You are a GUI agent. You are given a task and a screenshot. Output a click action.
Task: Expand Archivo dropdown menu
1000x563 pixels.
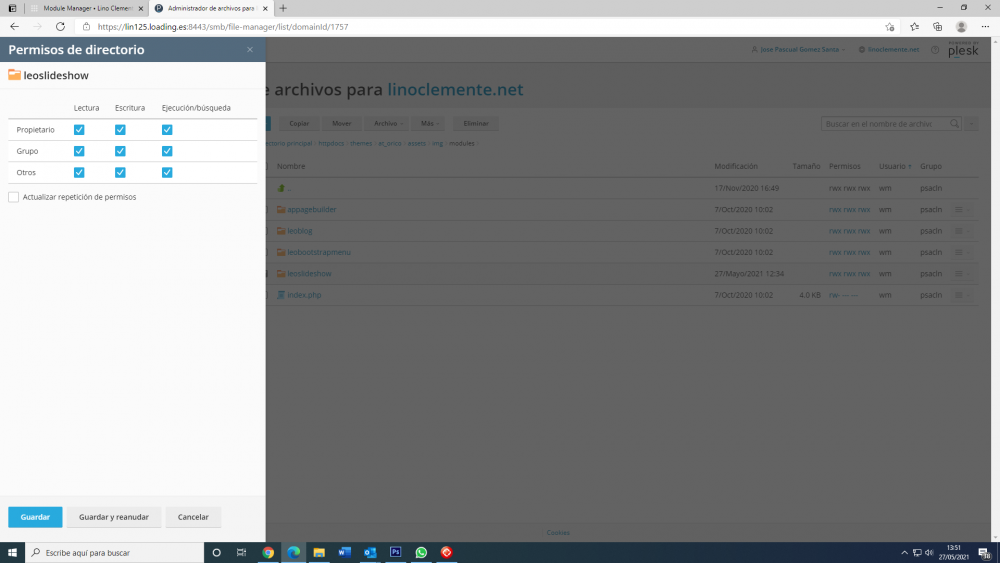point(388,124)
